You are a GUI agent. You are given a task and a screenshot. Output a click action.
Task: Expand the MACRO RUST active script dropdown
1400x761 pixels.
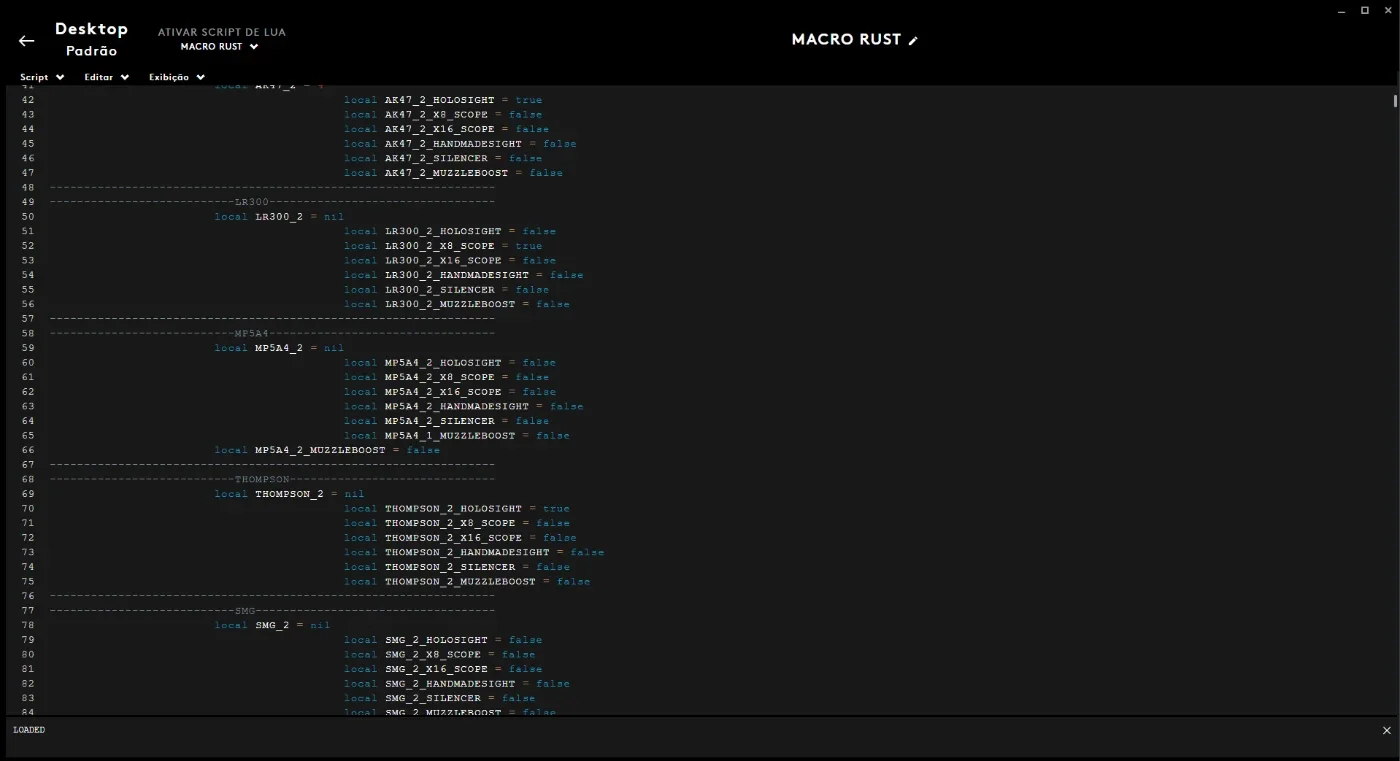tap(220, 47)
